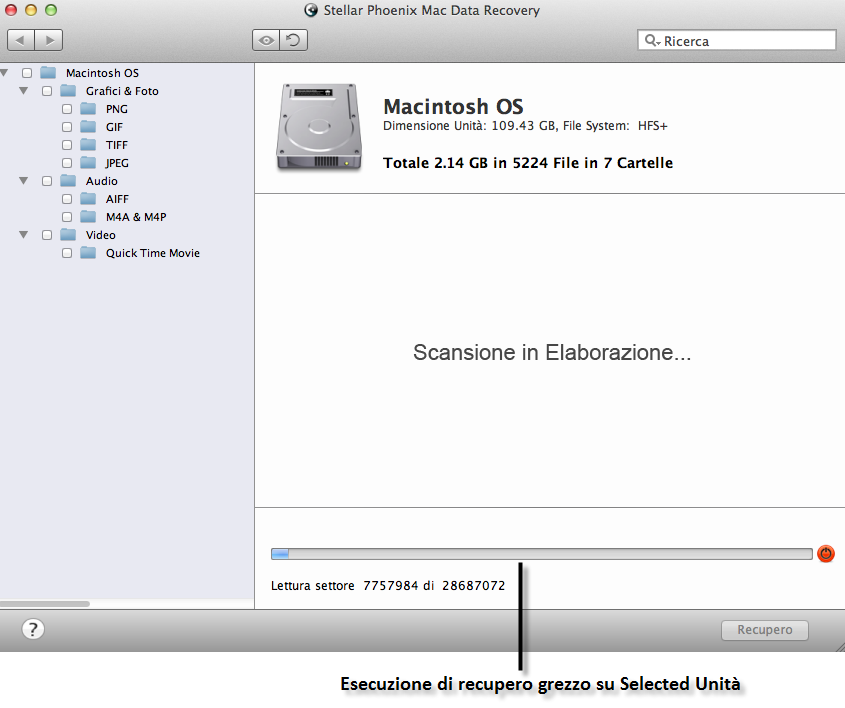Tick the Audio checkbox

pyautogui.click(x=47, y=181)
